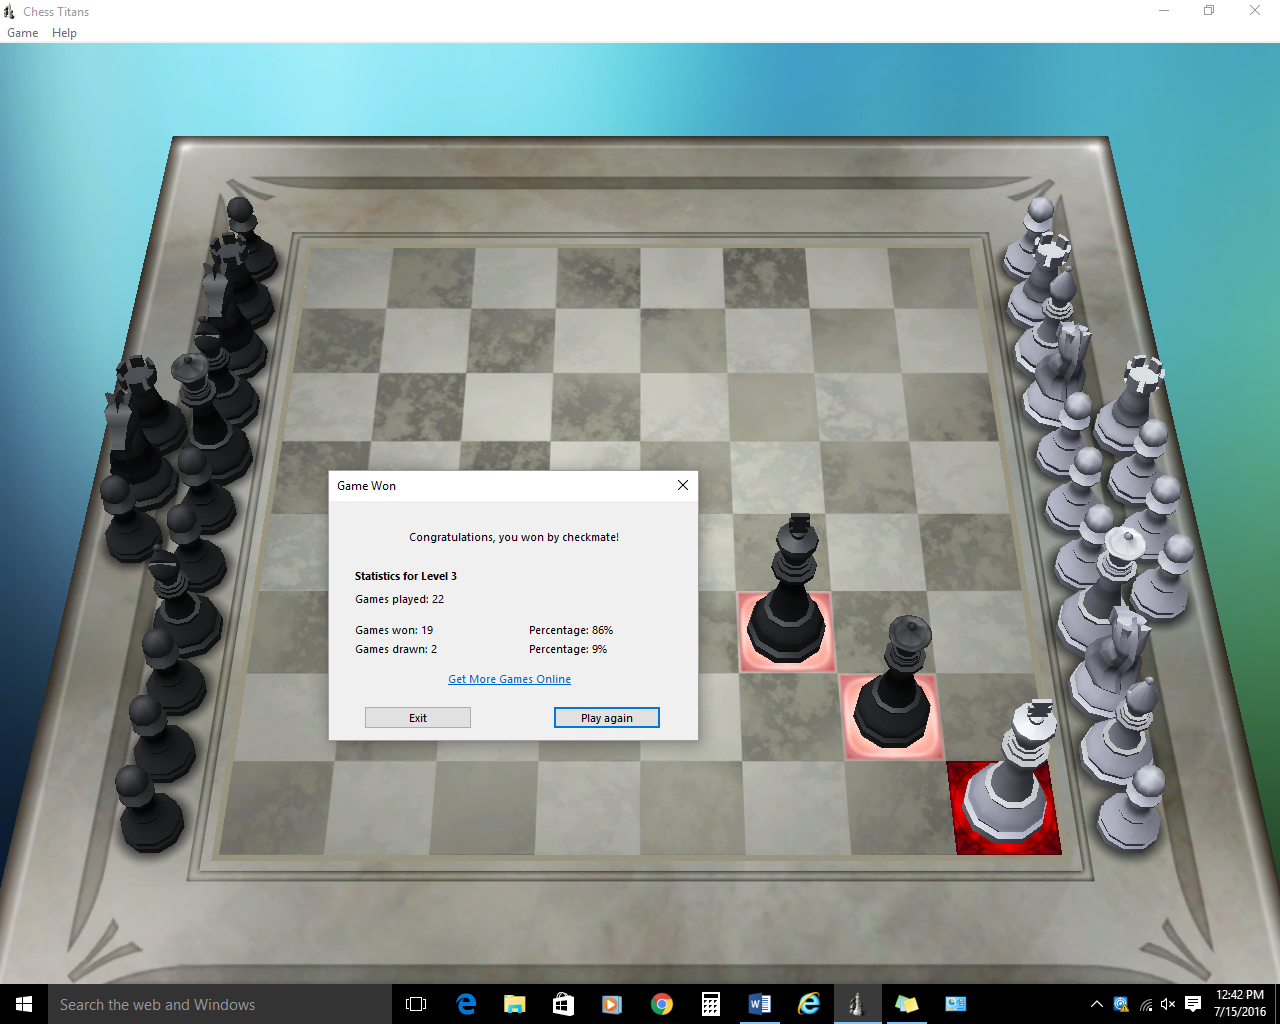The image size is (1280, 1024).
Task: Restore down the Chess Titans window
Action: pos(1209,11)
